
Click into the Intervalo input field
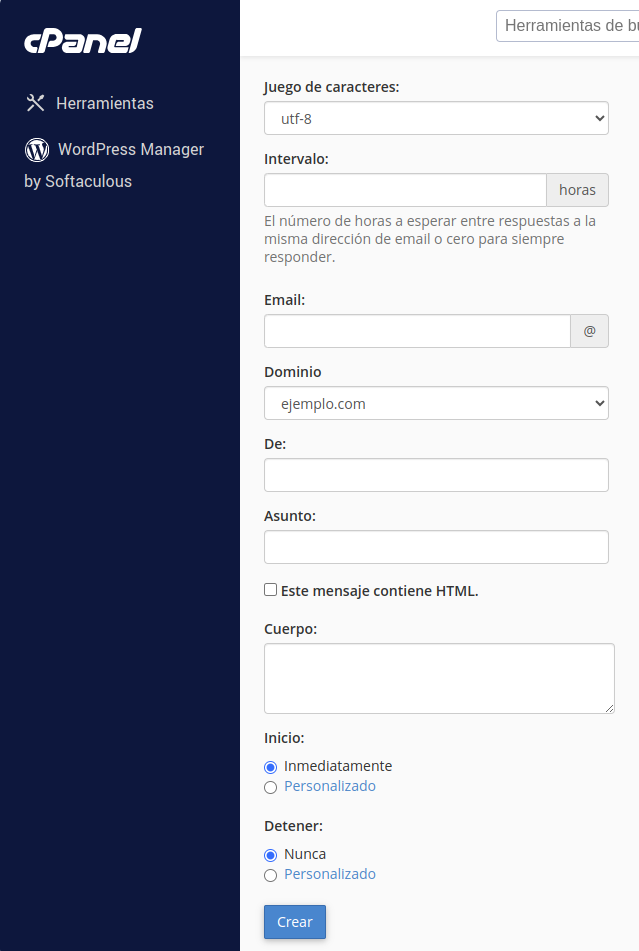coord(405,190)
